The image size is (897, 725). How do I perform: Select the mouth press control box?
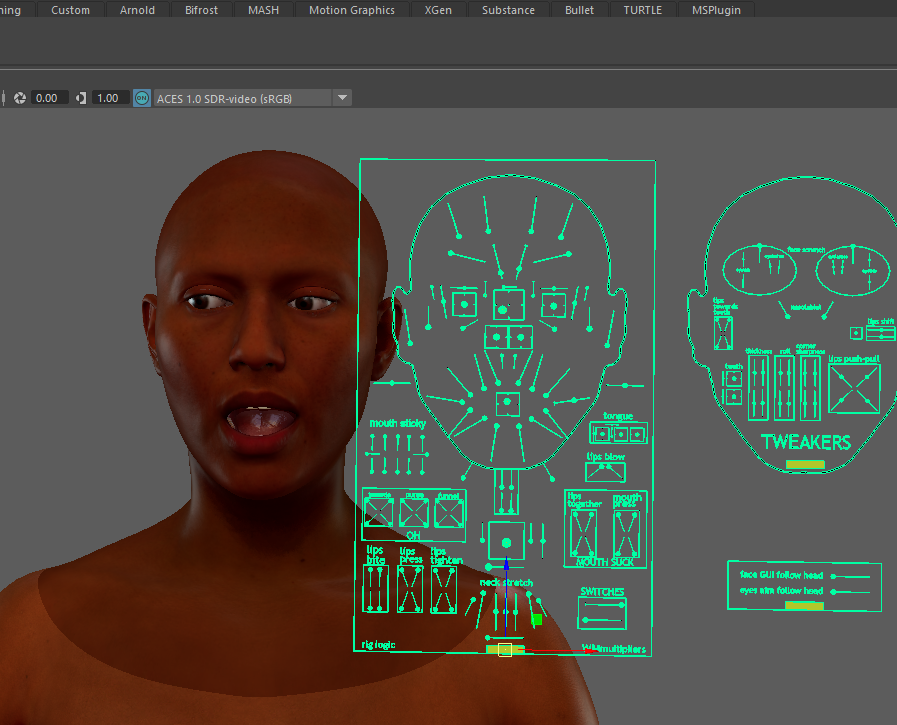(626, 533)
